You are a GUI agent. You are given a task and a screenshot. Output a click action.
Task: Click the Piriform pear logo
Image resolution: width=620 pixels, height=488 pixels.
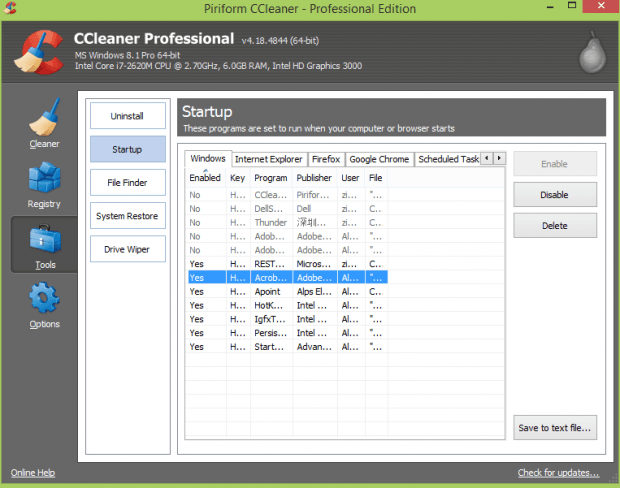coord(592,52)
